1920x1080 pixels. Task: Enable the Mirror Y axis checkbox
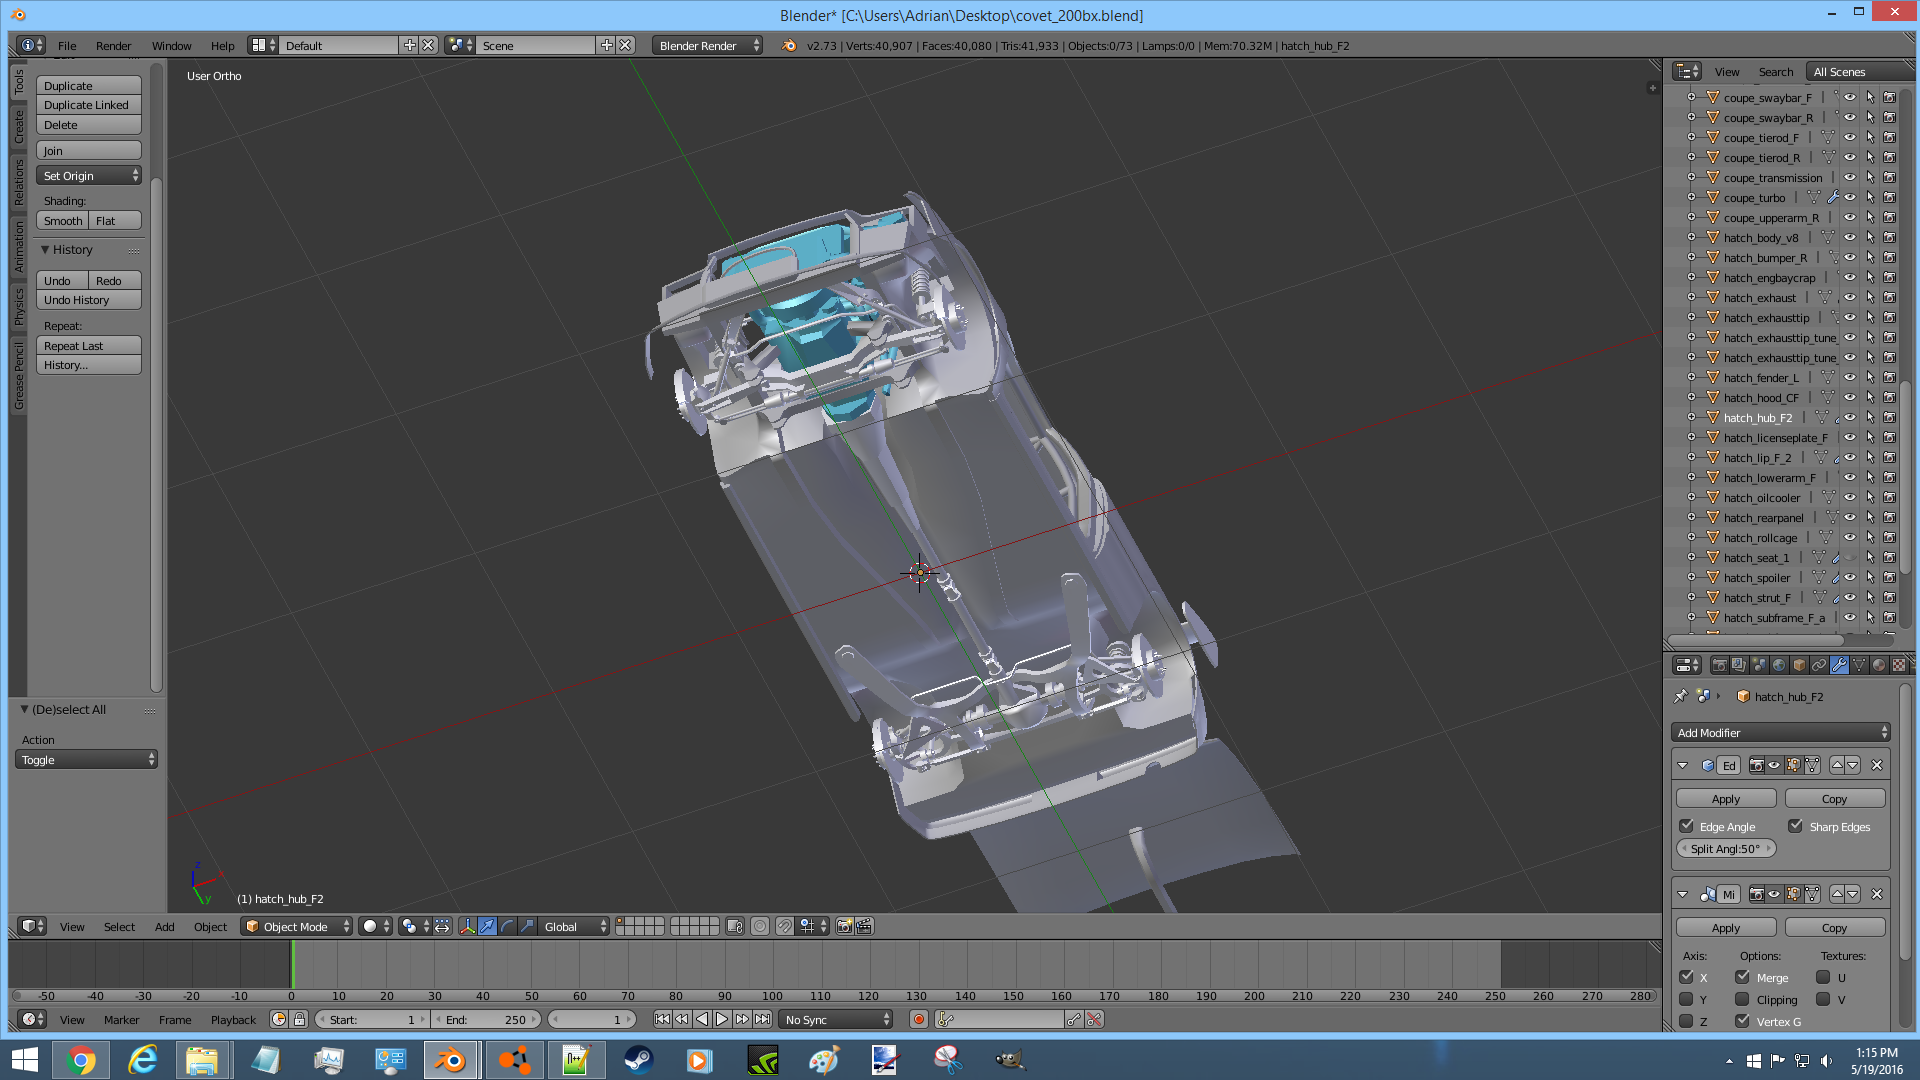coord(1687,999)
